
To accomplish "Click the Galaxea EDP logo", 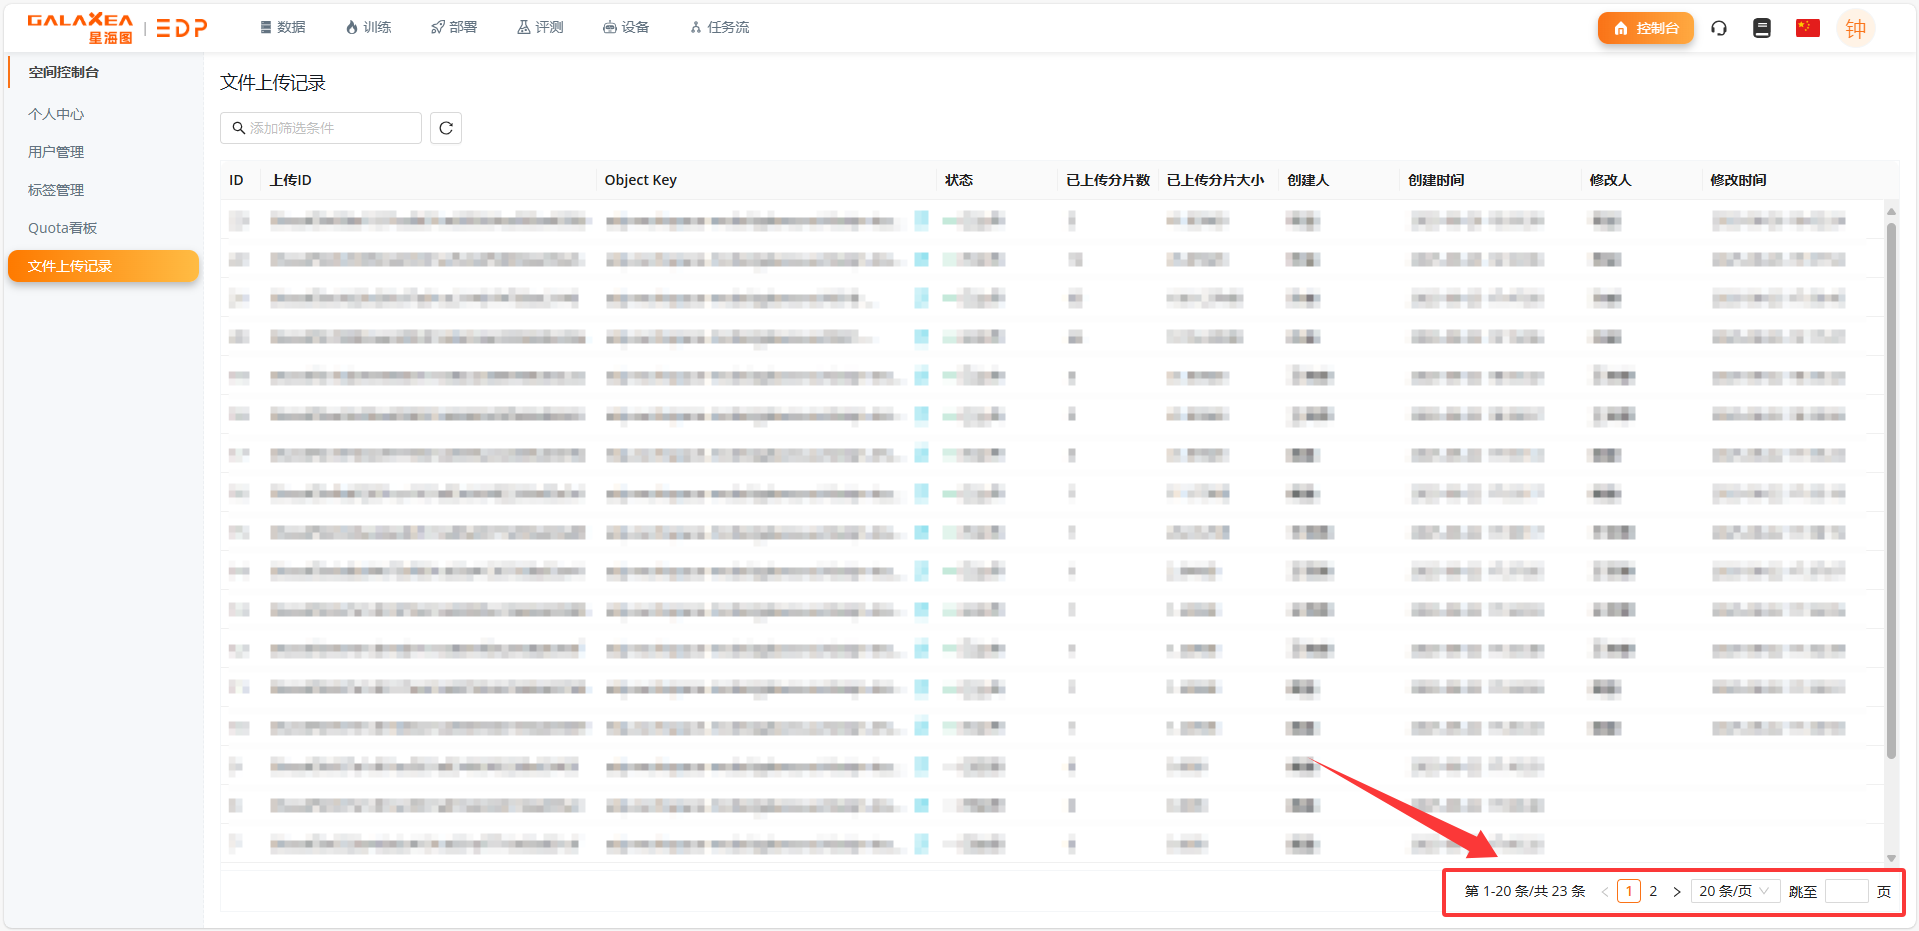I will pyautogui.click(x=117, y=28).
